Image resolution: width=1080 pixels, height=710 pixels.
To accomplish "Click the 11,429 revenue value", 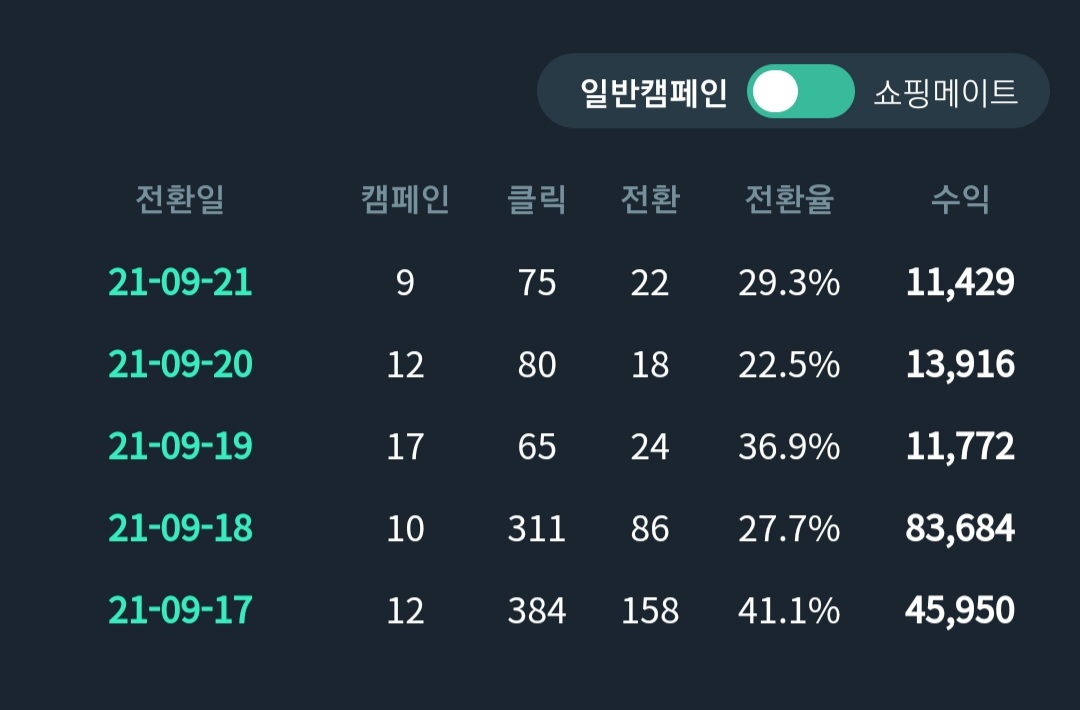I will [x=960, y=283].
